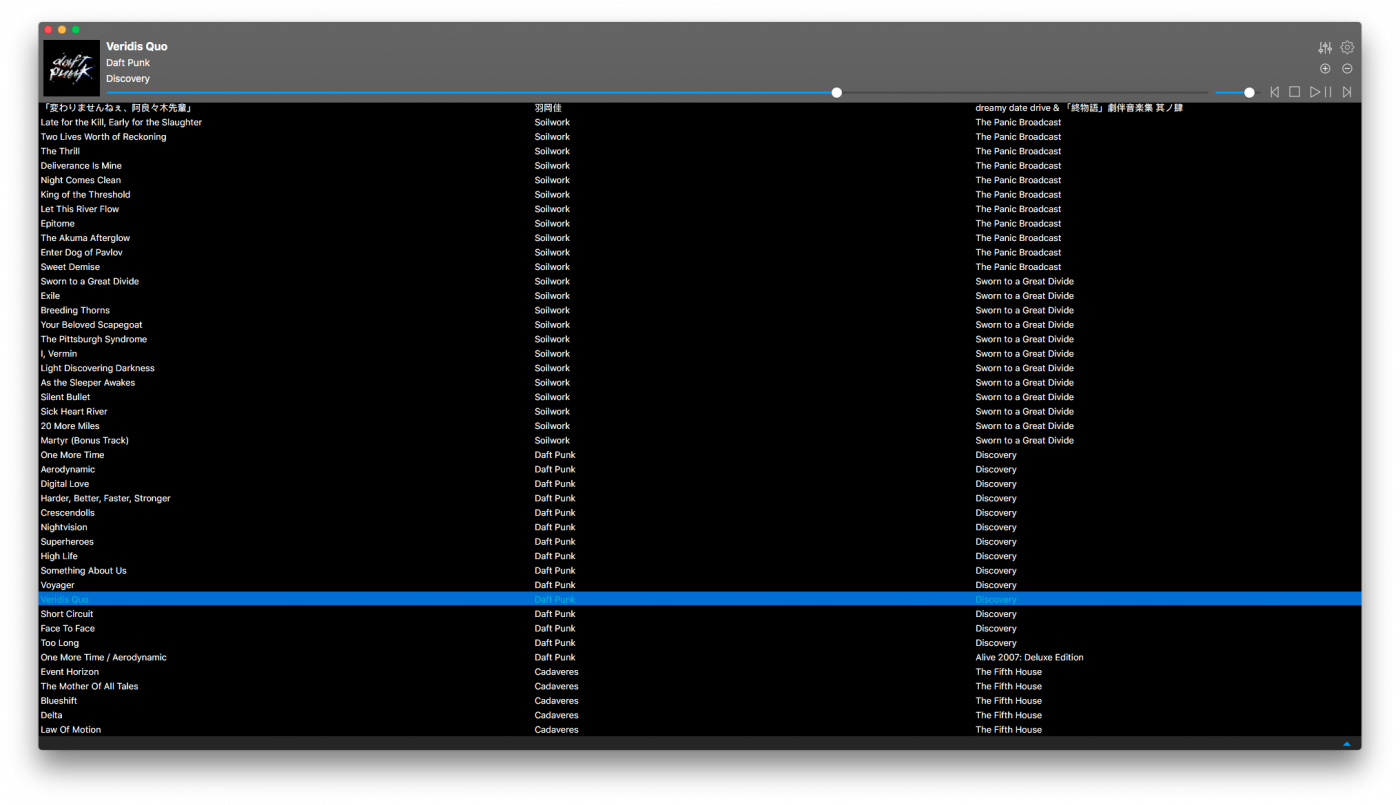This screenshot has width=1400, height=805.
Task: Select track Superheroes
Action: pos(67,542)
